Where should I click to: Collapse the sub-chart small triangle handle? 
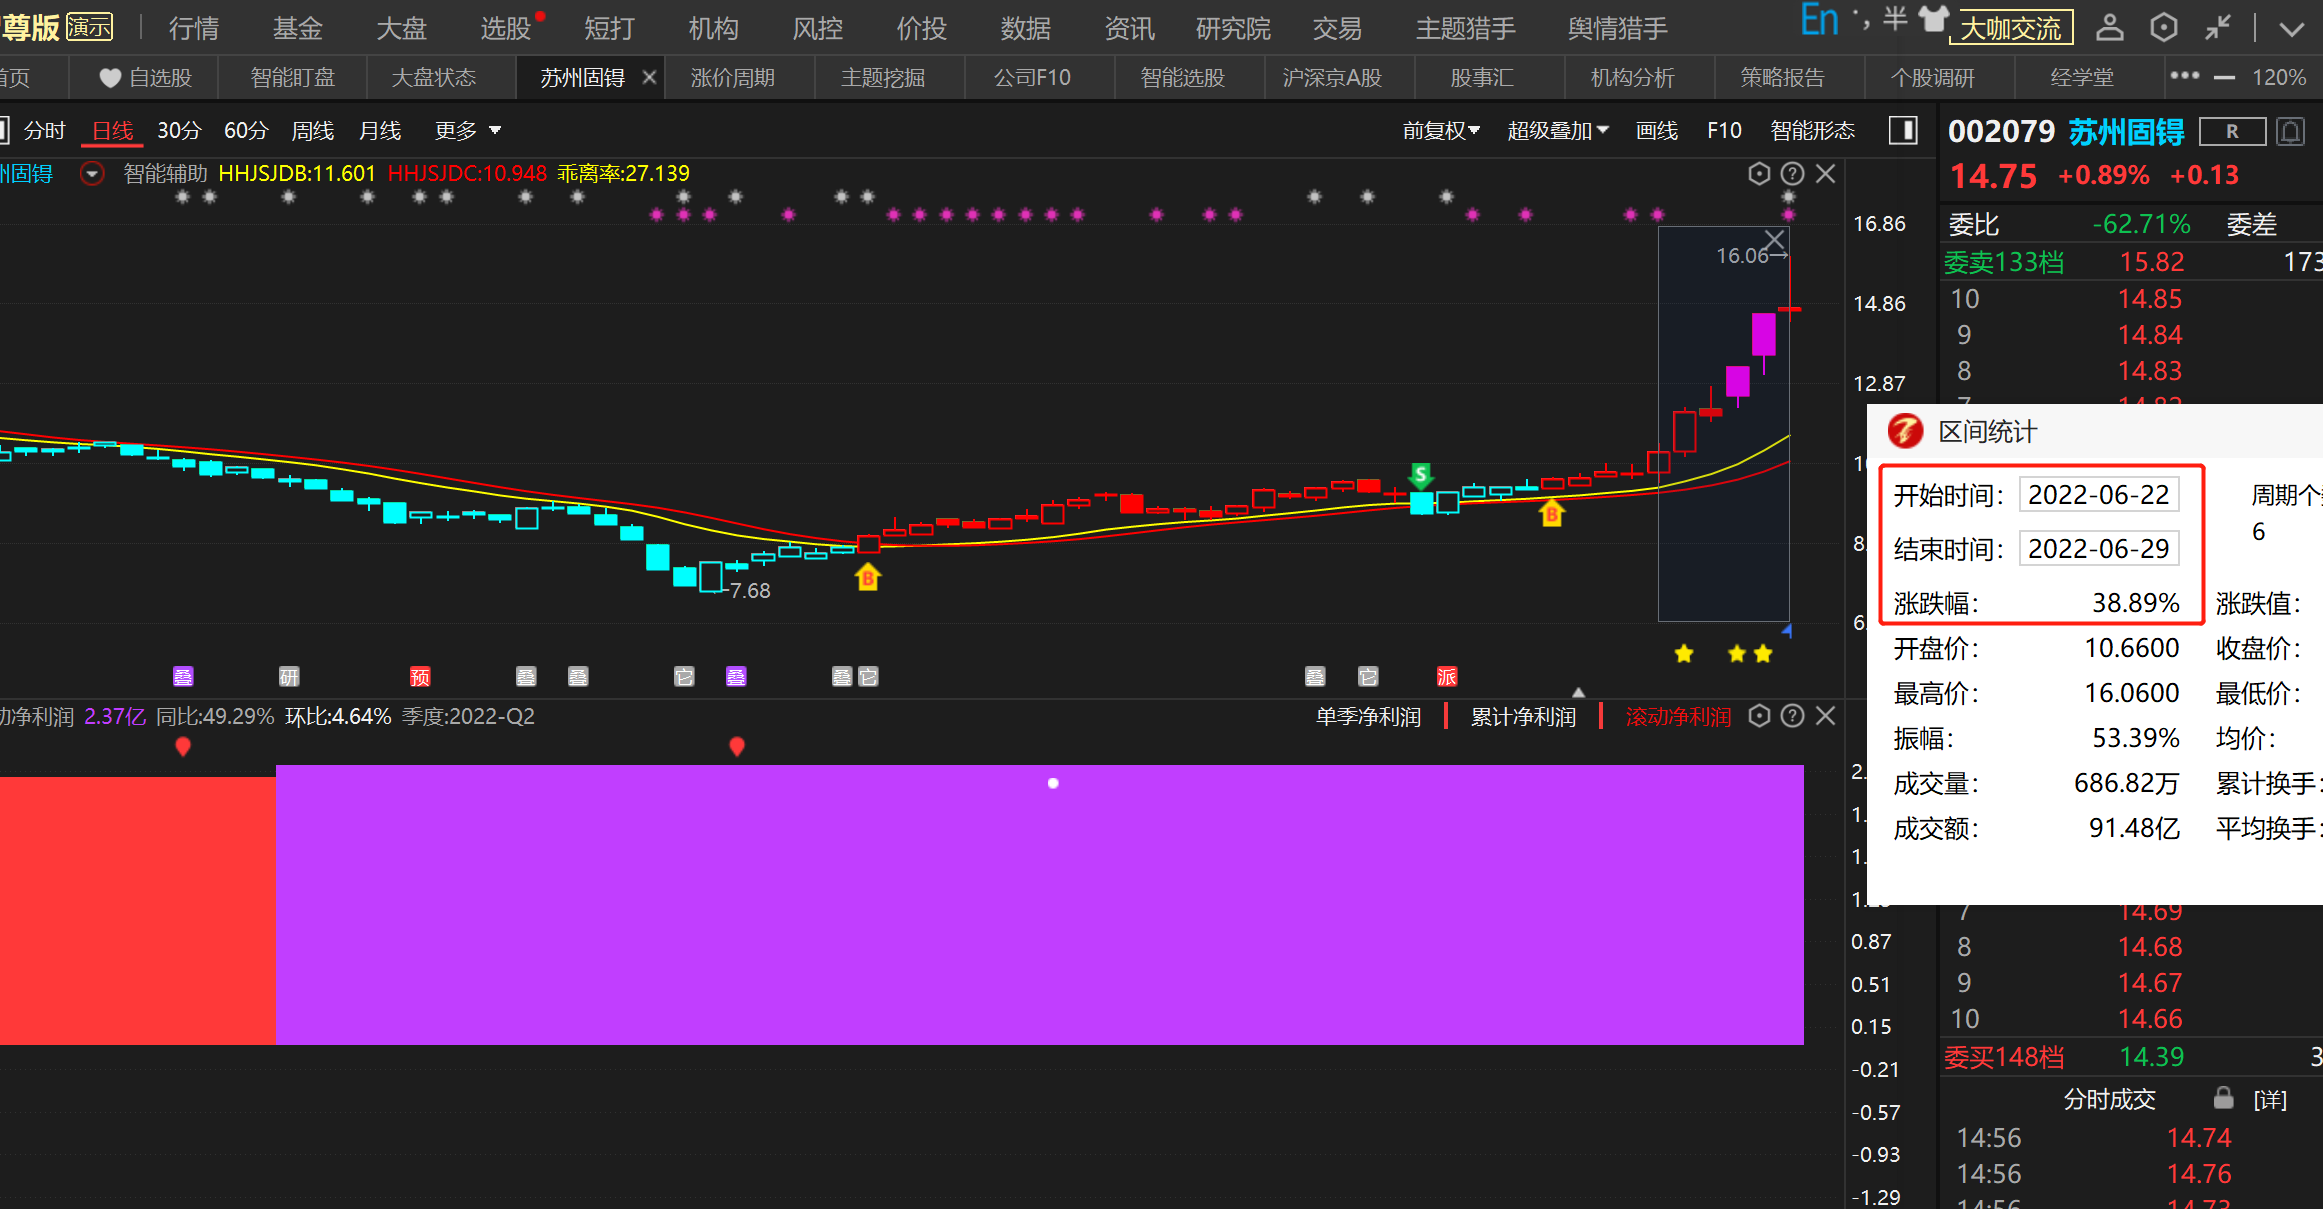pyautogui.click(x=1578, y=692)
